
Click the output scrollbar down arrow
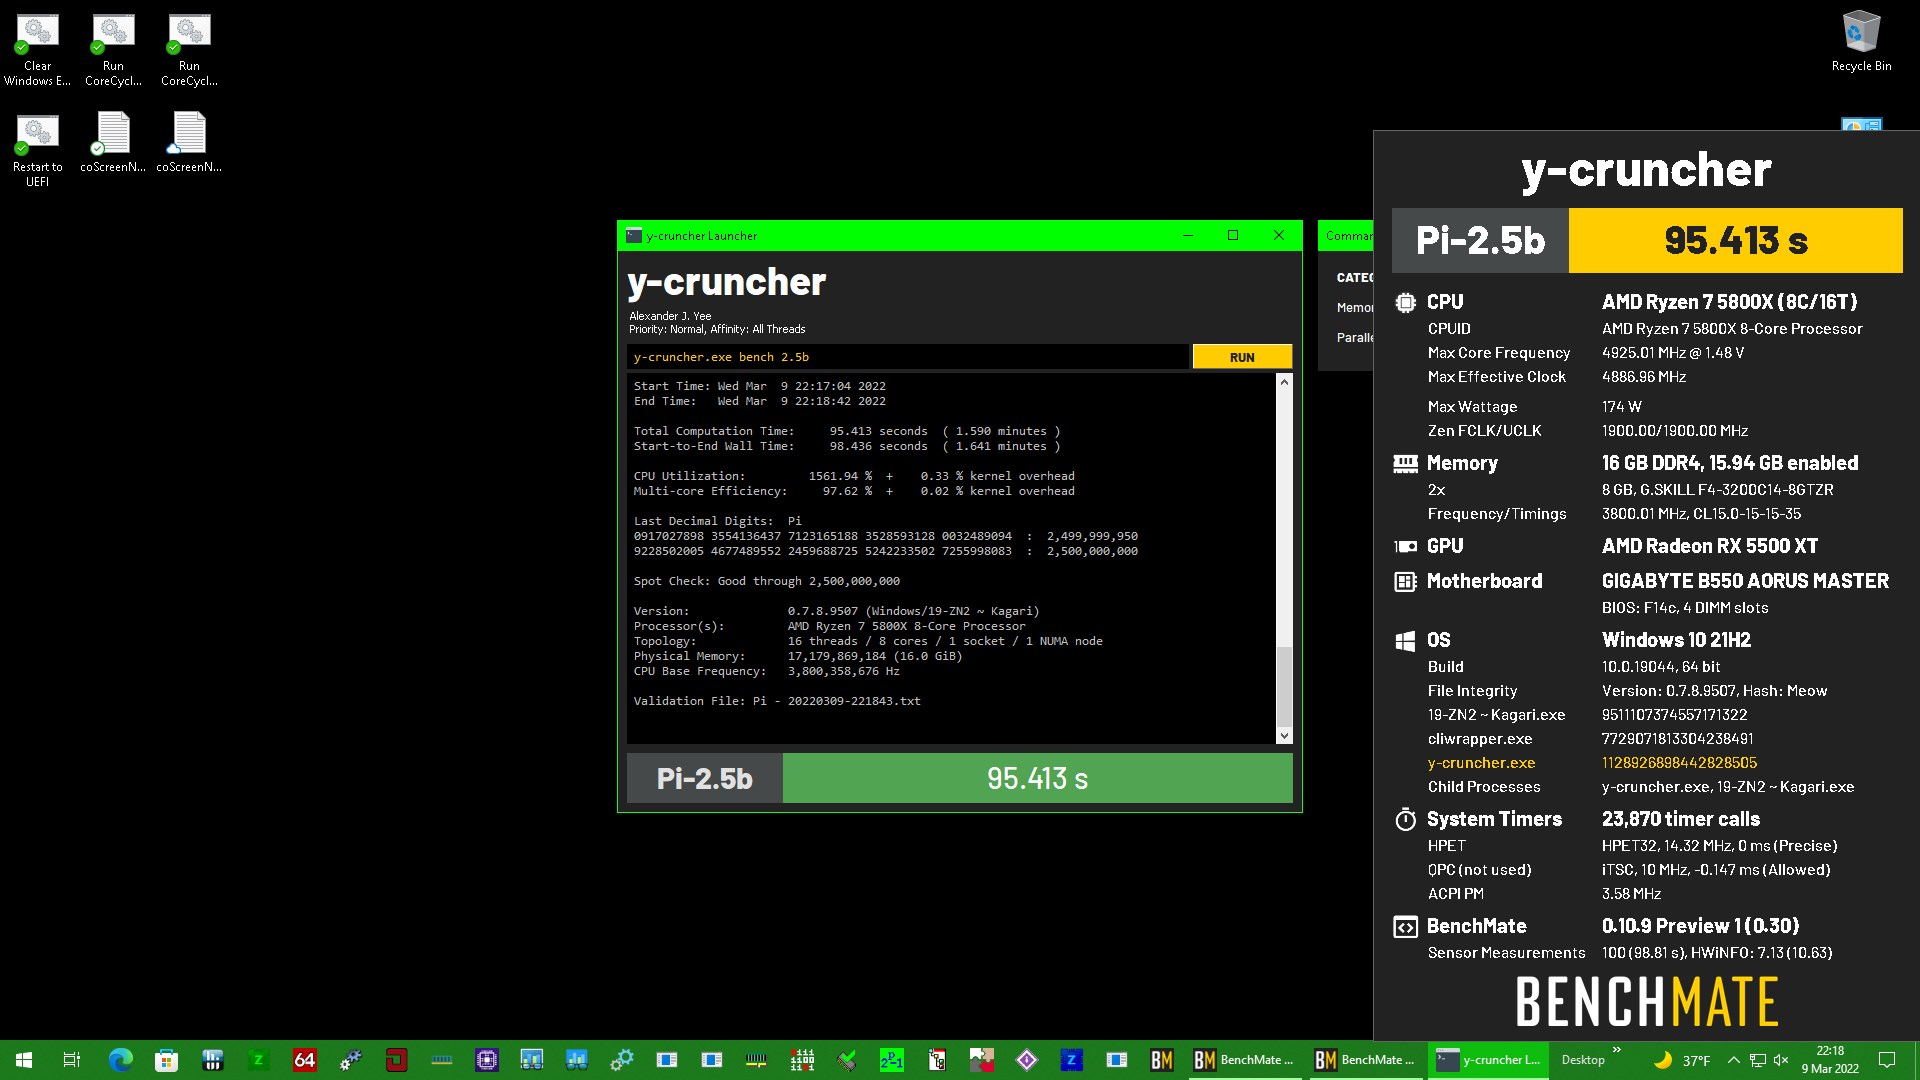point(1284,736)
